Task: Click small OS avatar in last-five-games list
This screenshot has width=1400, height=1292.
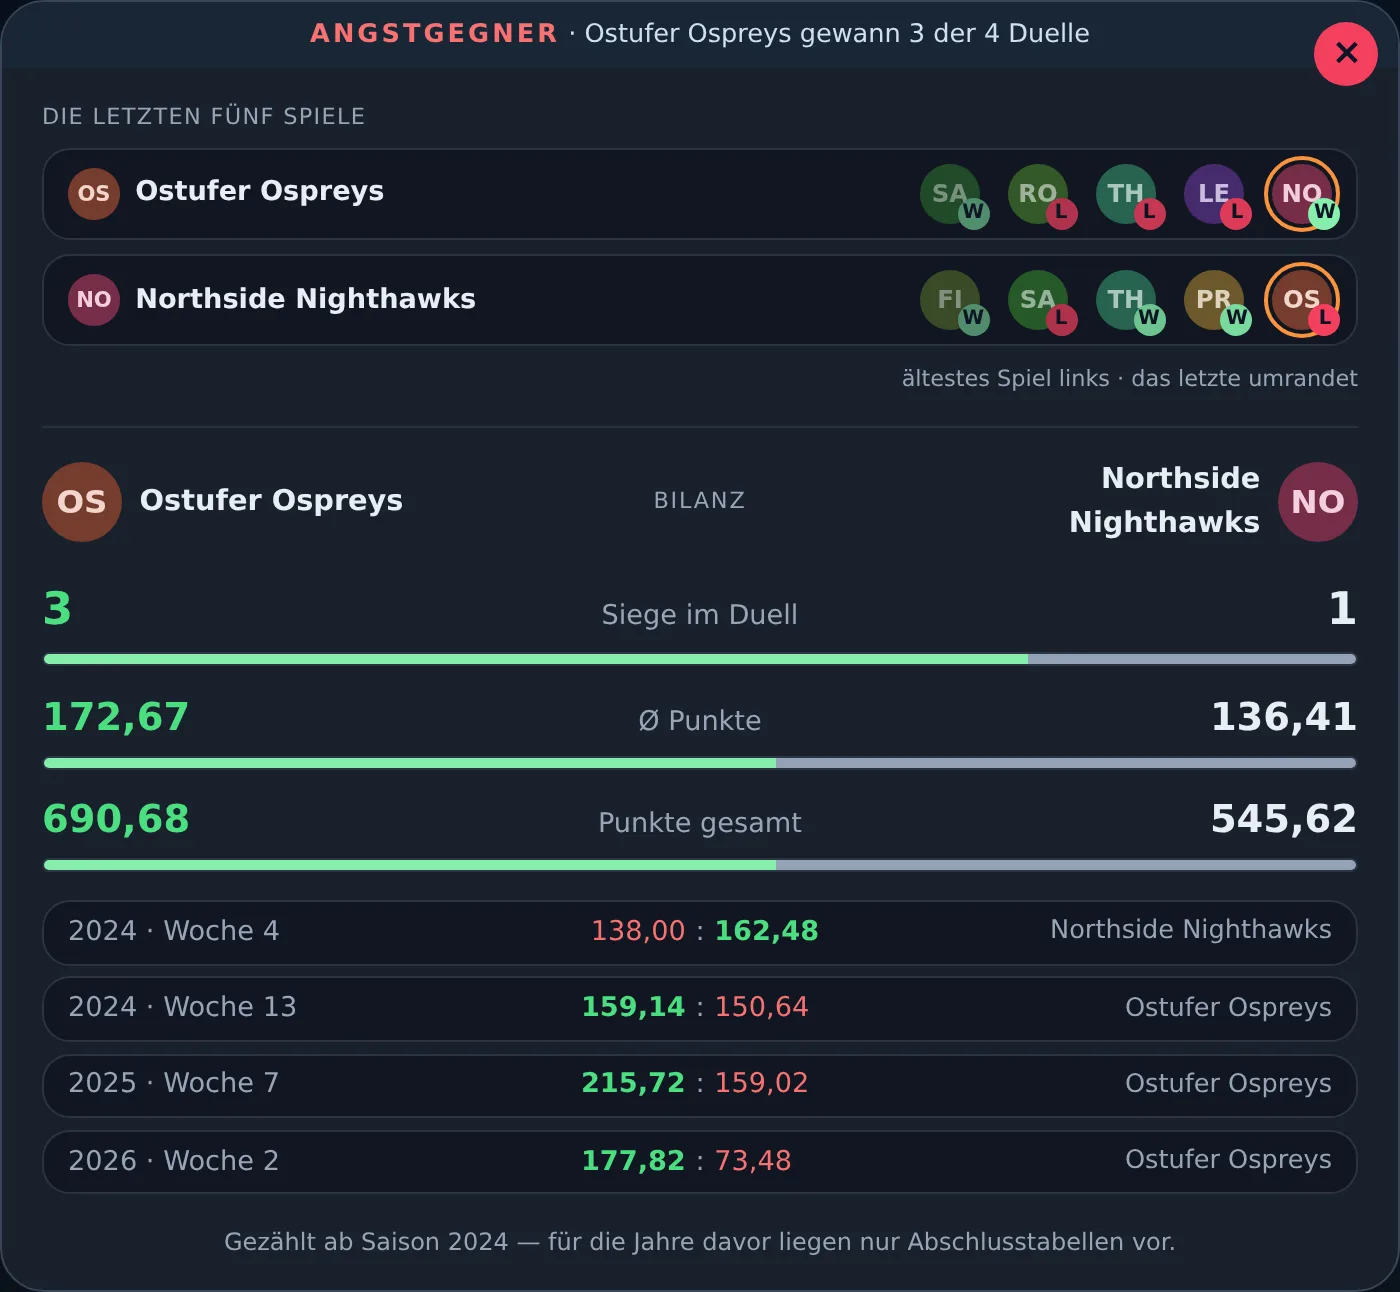Action: [x=94, y=193]
